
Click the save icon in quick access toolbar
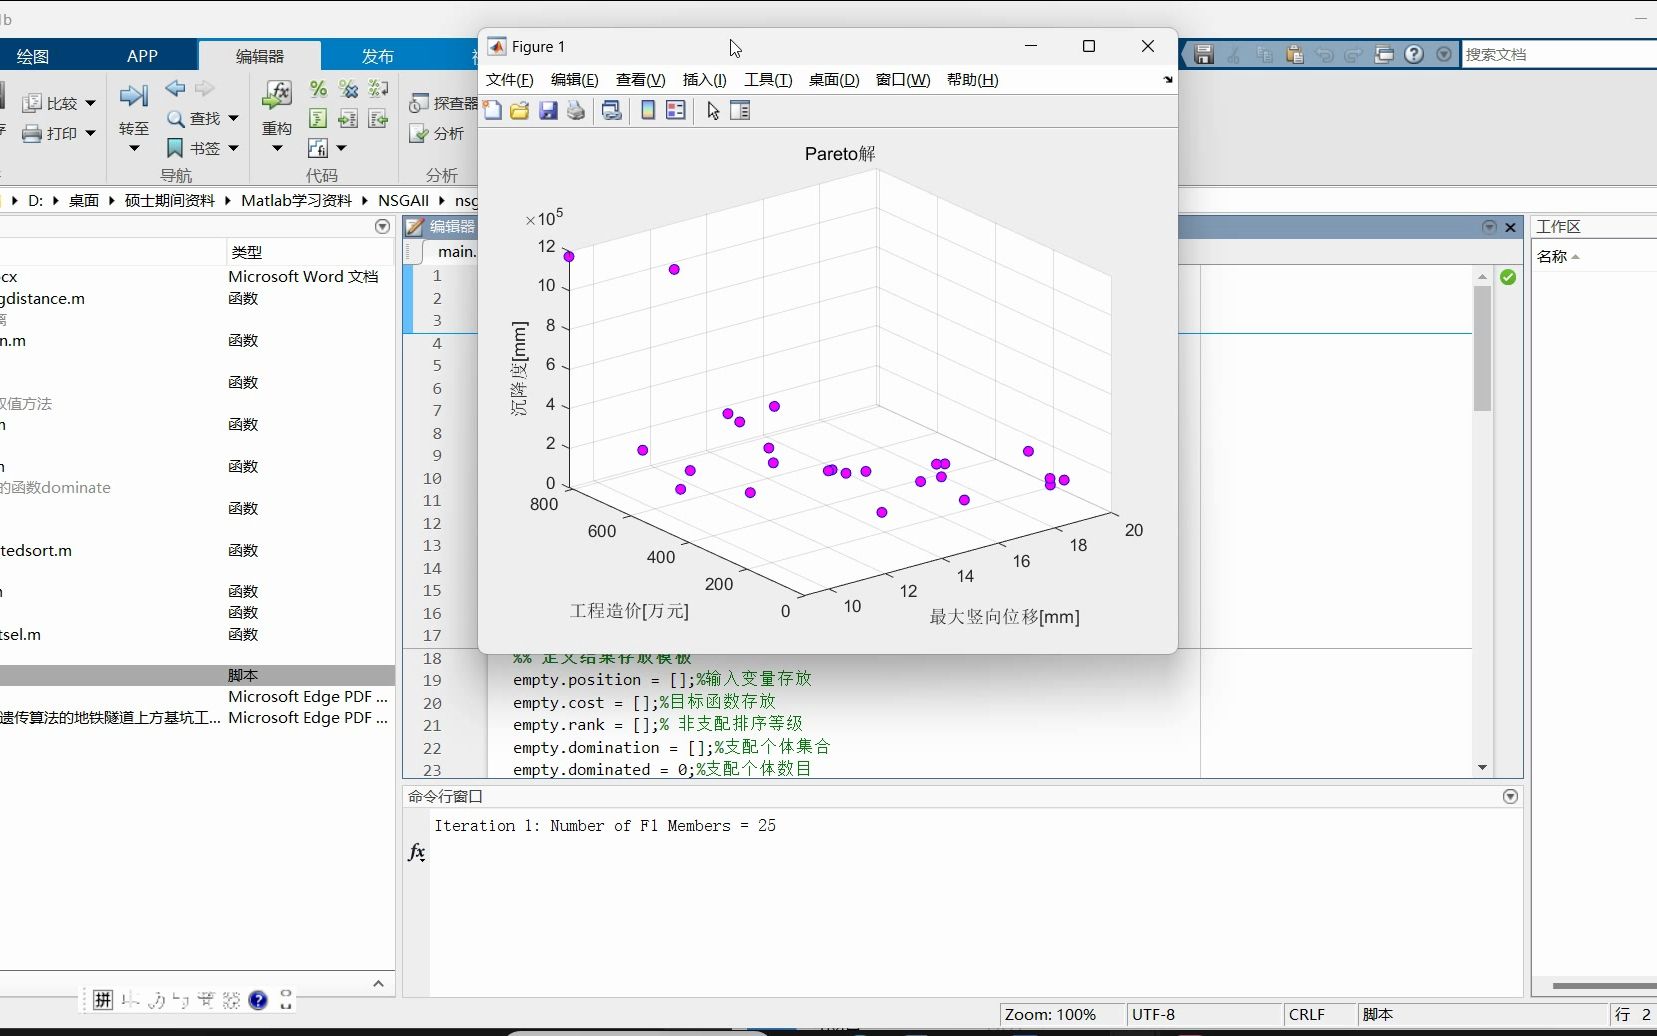pyautogui.click(x=1204, y=55)
